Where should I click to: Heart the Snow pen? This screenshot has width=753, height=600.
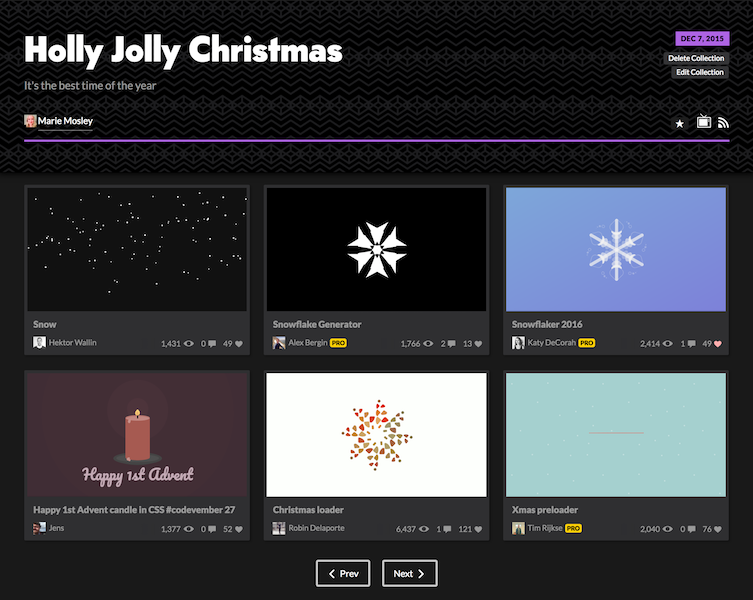pyautogui.click(x=239, y=343)
